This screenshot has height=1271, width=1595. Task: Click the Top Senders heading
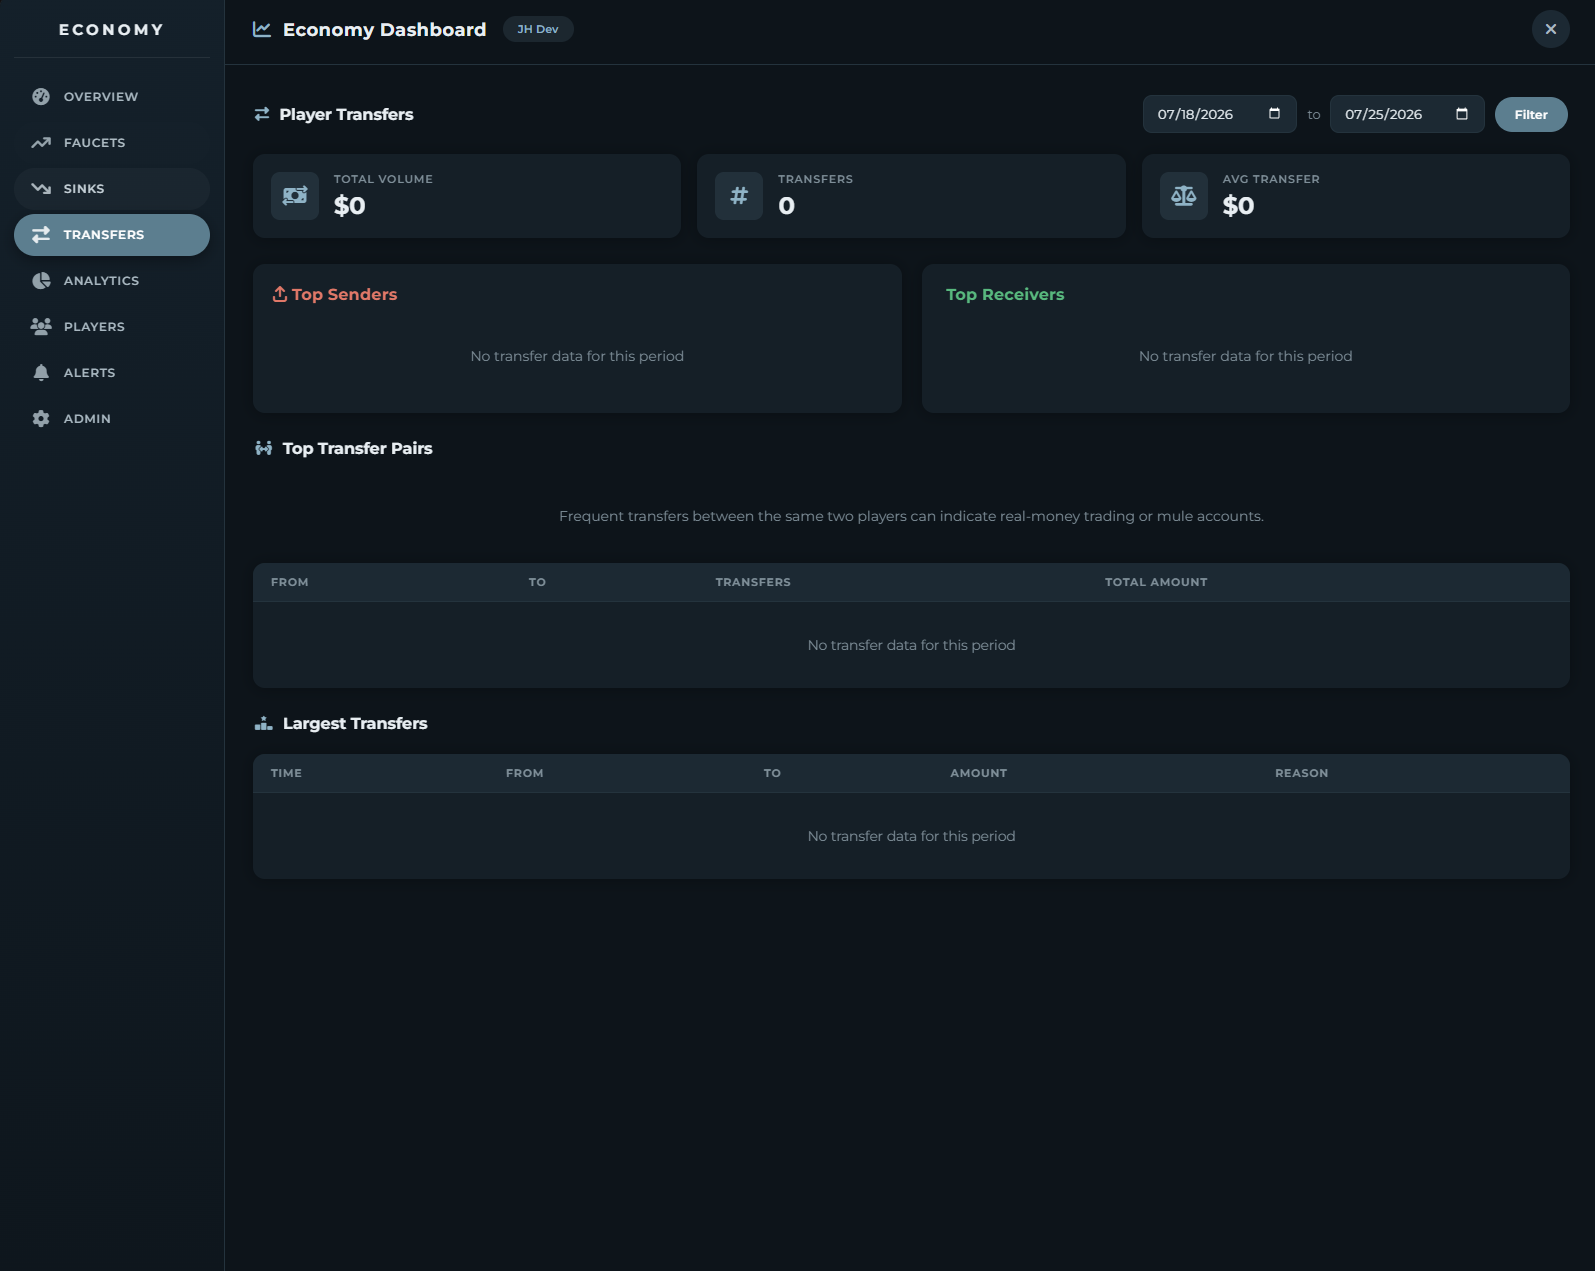345,294
